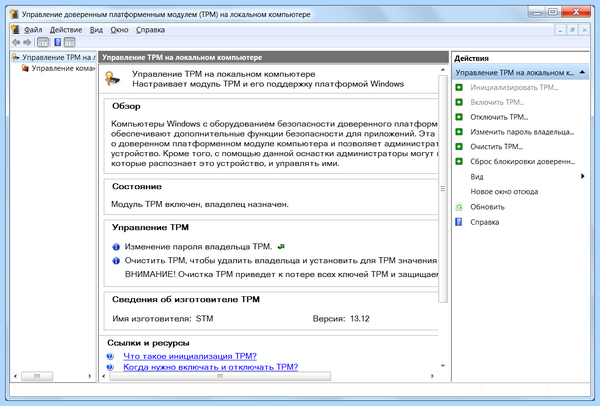Click the refresh icon beside Обновить
Screen dimensions: 600x406
[x=459, y=207]
